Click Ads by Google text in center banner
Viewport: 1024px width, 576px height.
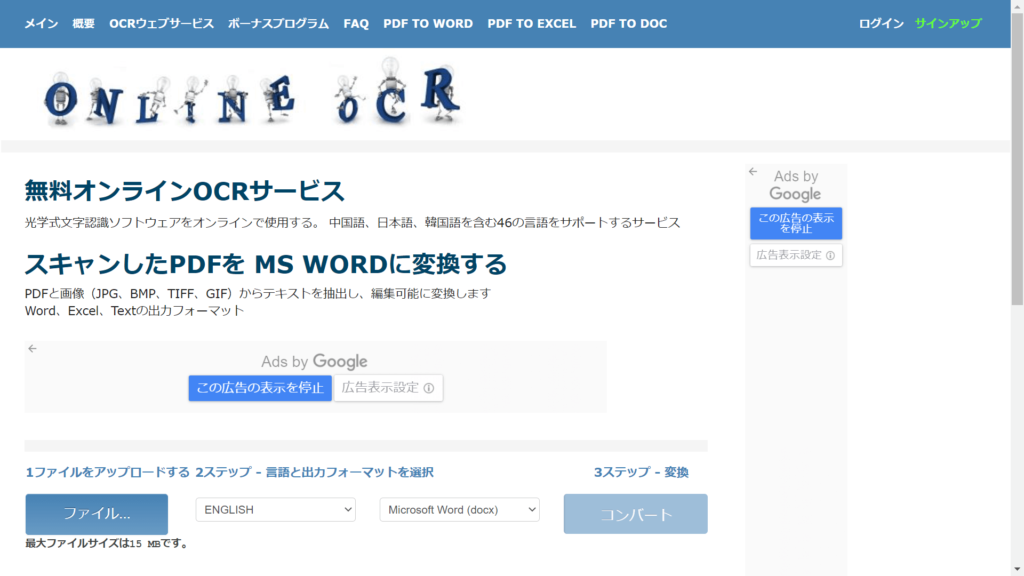click(314, 361)
